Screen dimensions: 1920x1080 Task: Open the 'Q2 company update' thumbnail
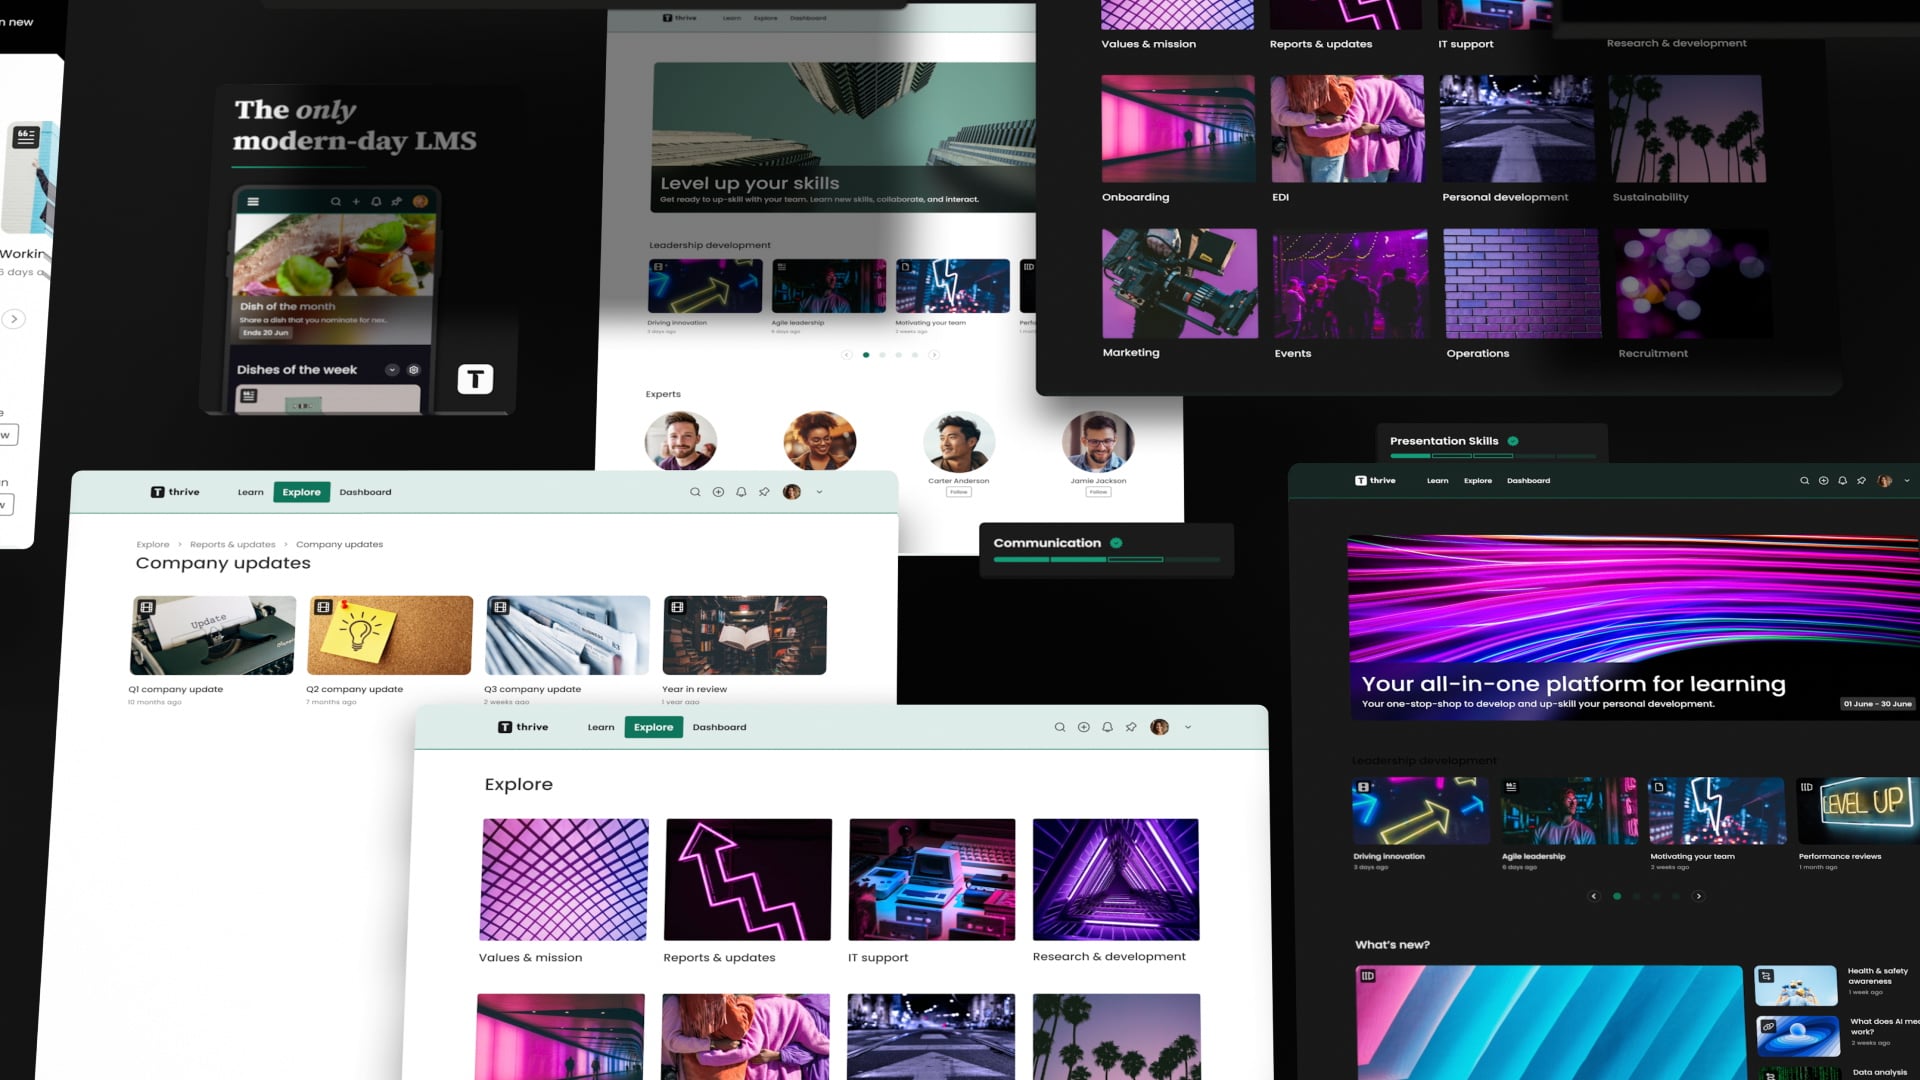[389, 634]
